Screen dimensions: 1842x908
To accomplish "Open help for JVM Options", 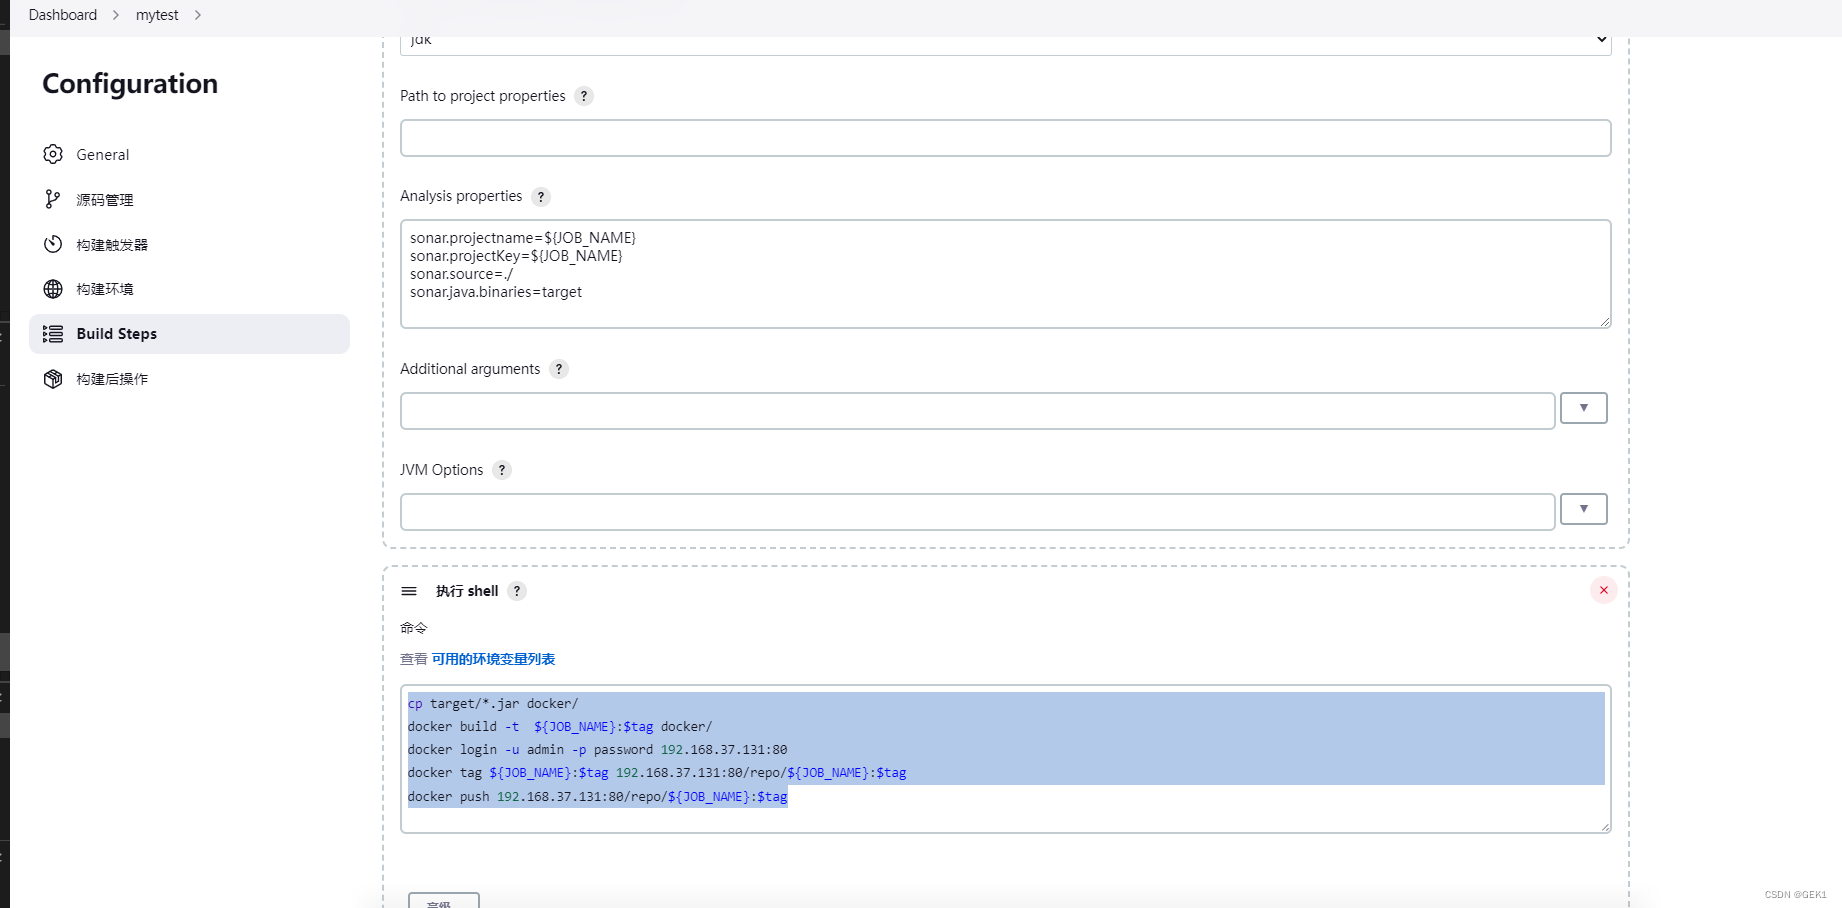I will pos(502,470).
